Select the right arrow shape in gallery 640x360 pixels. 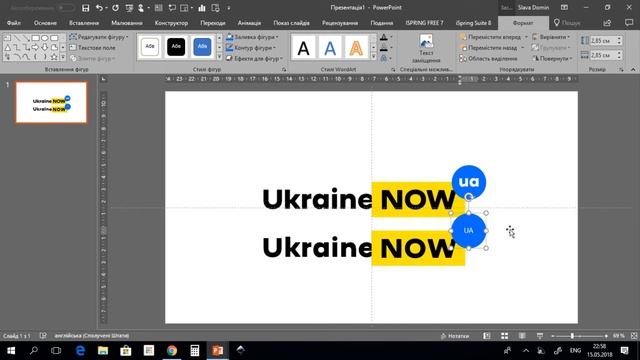point(36,48)
